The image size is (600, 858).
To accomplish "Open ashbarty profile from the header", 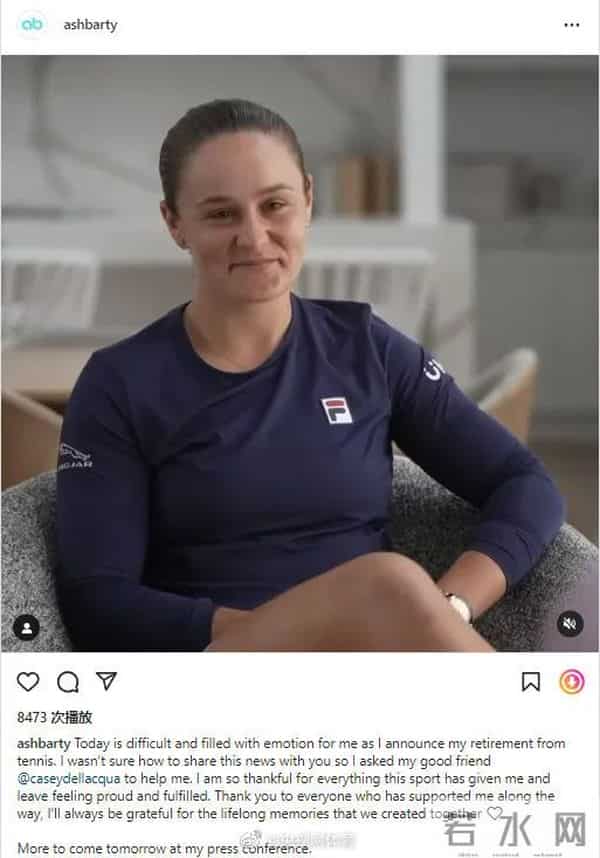I will [90, 25].
